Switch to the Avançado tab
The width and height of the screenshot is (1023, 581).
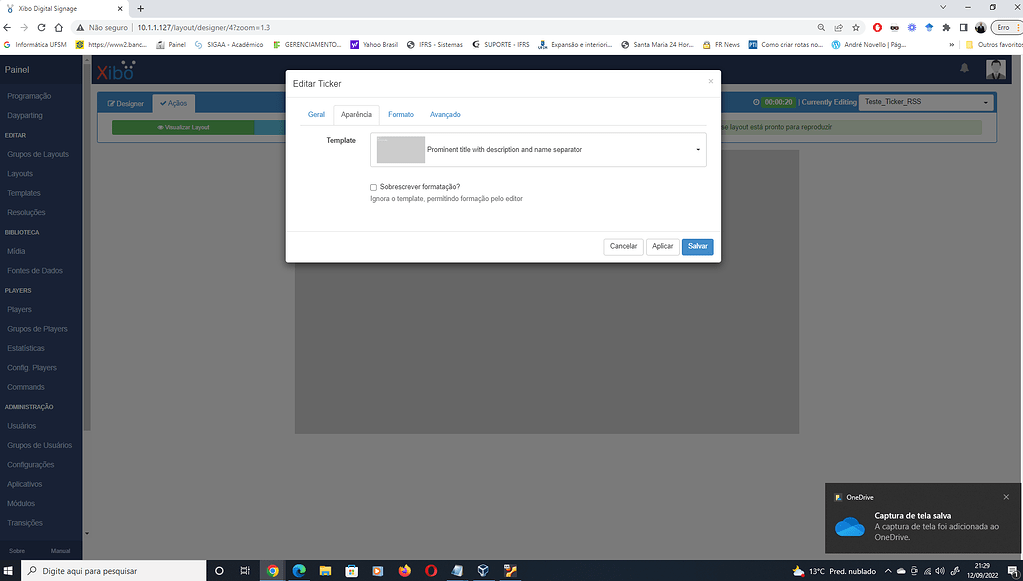coord(446,114)
